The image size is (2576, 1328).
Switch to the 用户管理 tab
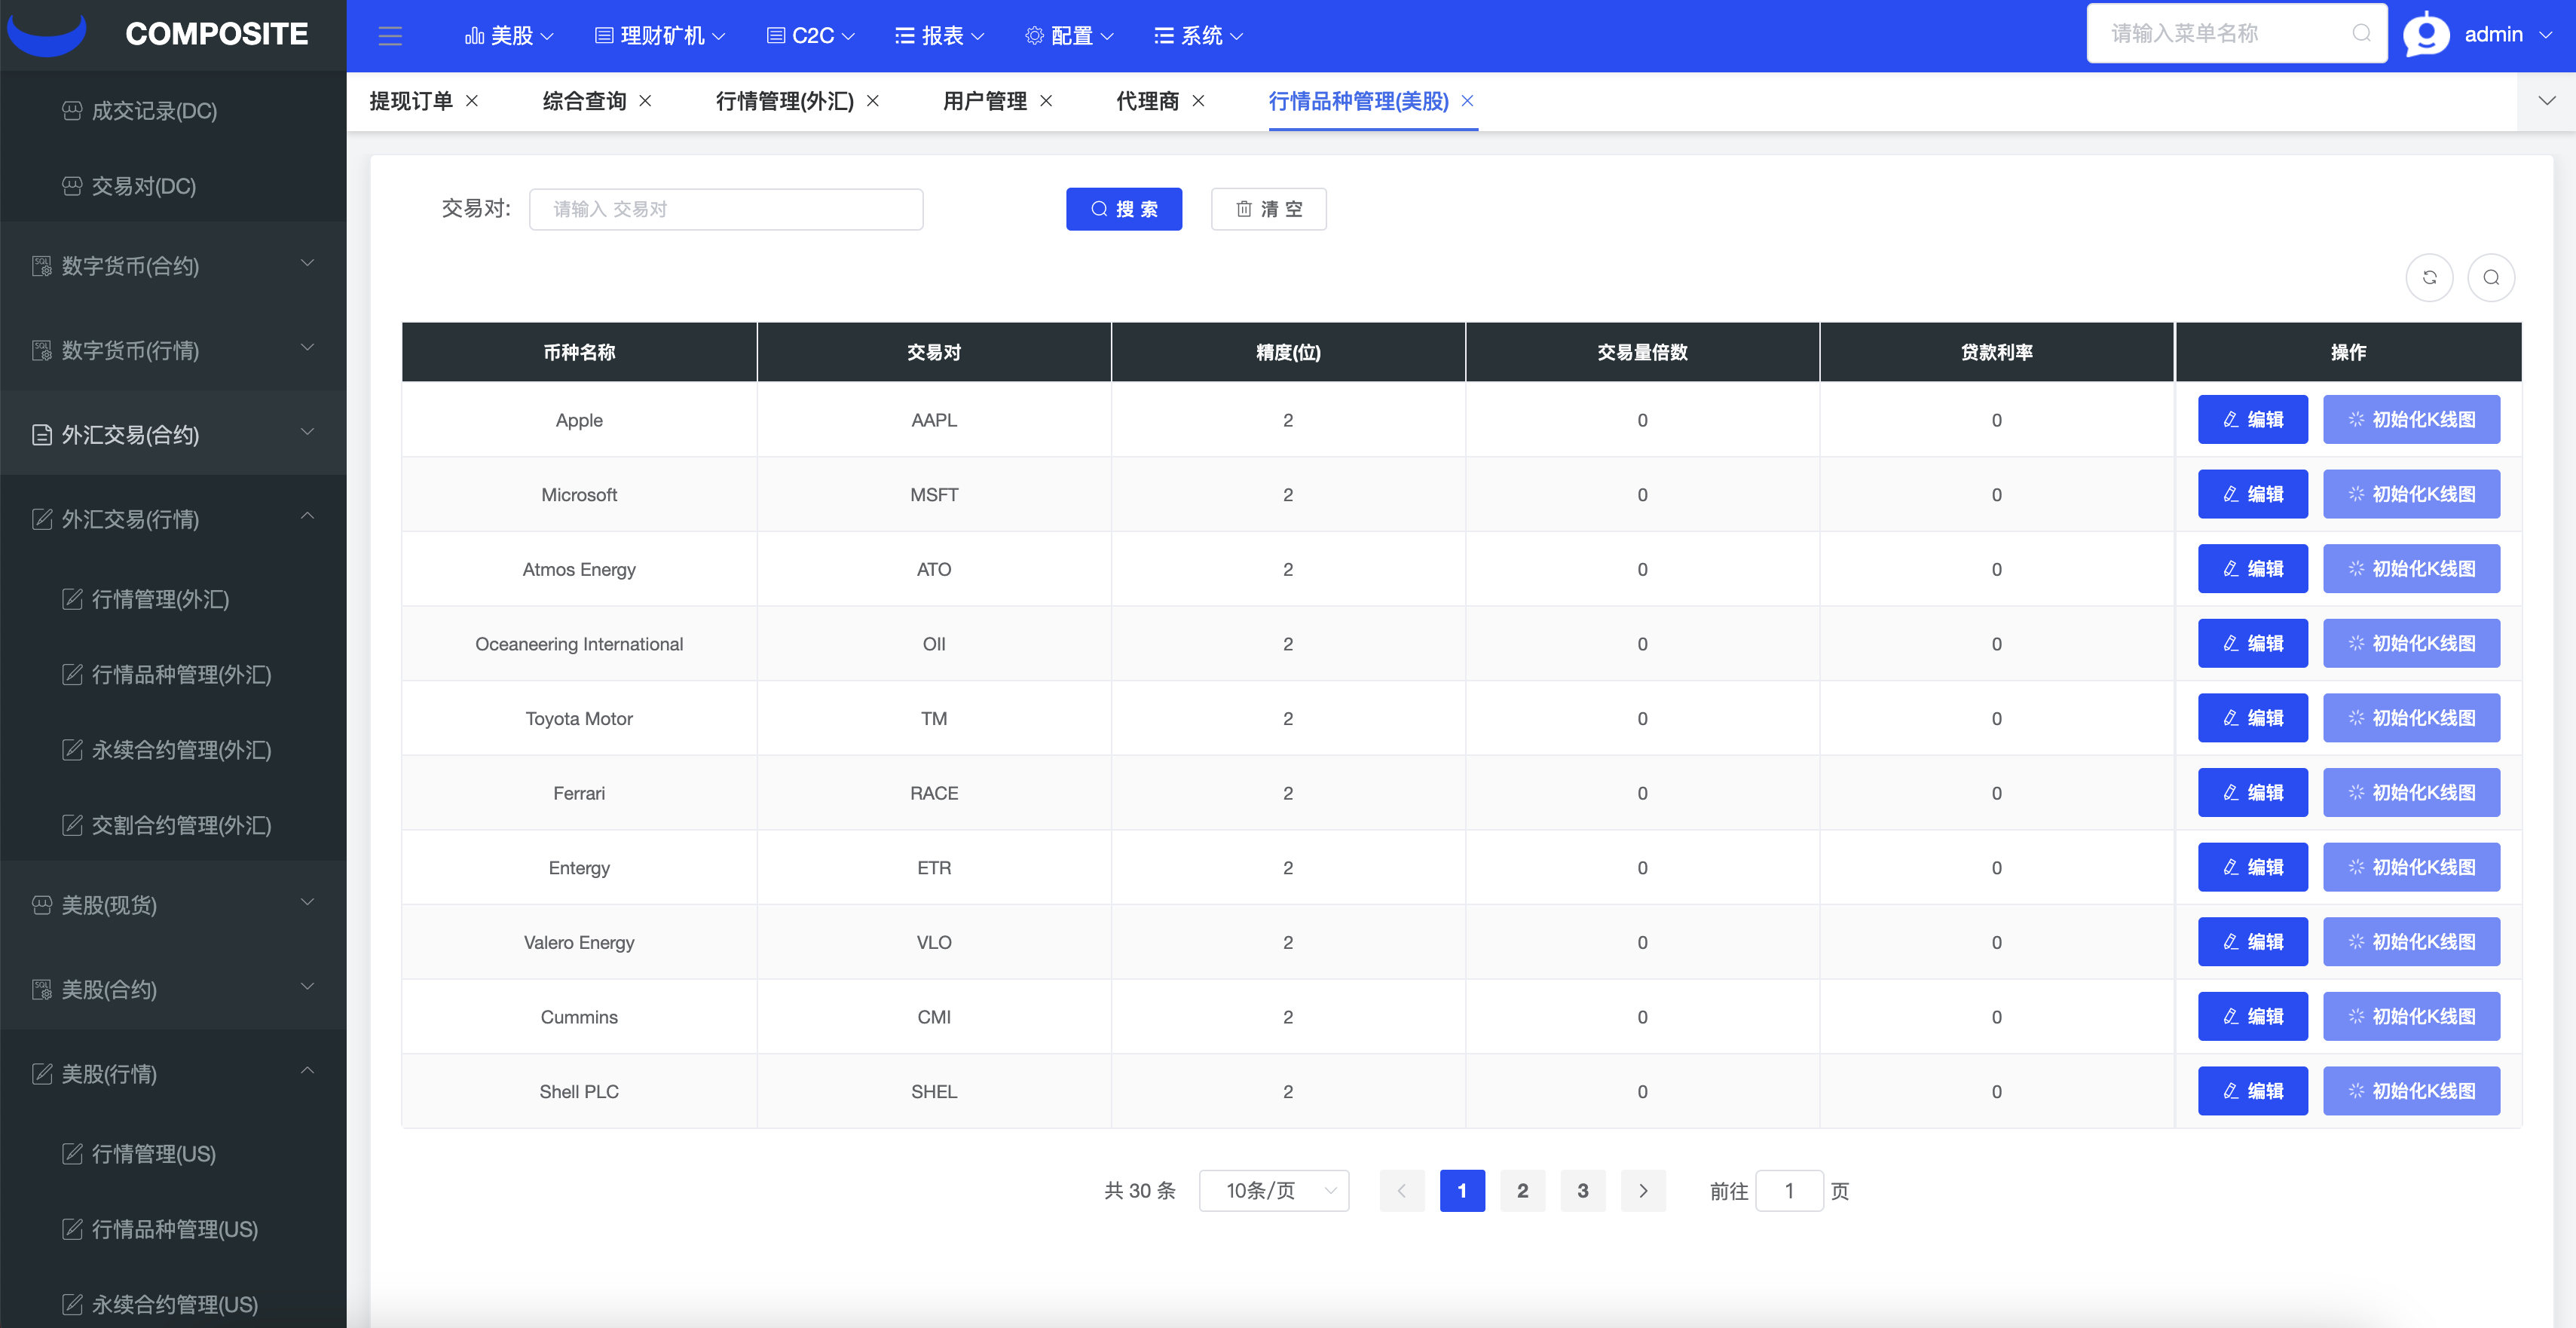click(984, 101)
